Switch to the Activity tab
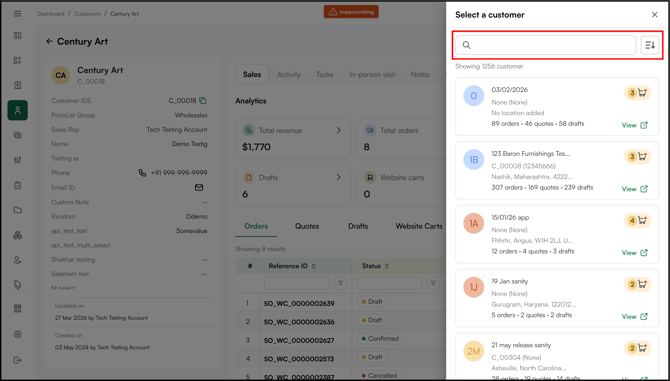The width and height of the screenshot is (670, 381). pos(289,74)
